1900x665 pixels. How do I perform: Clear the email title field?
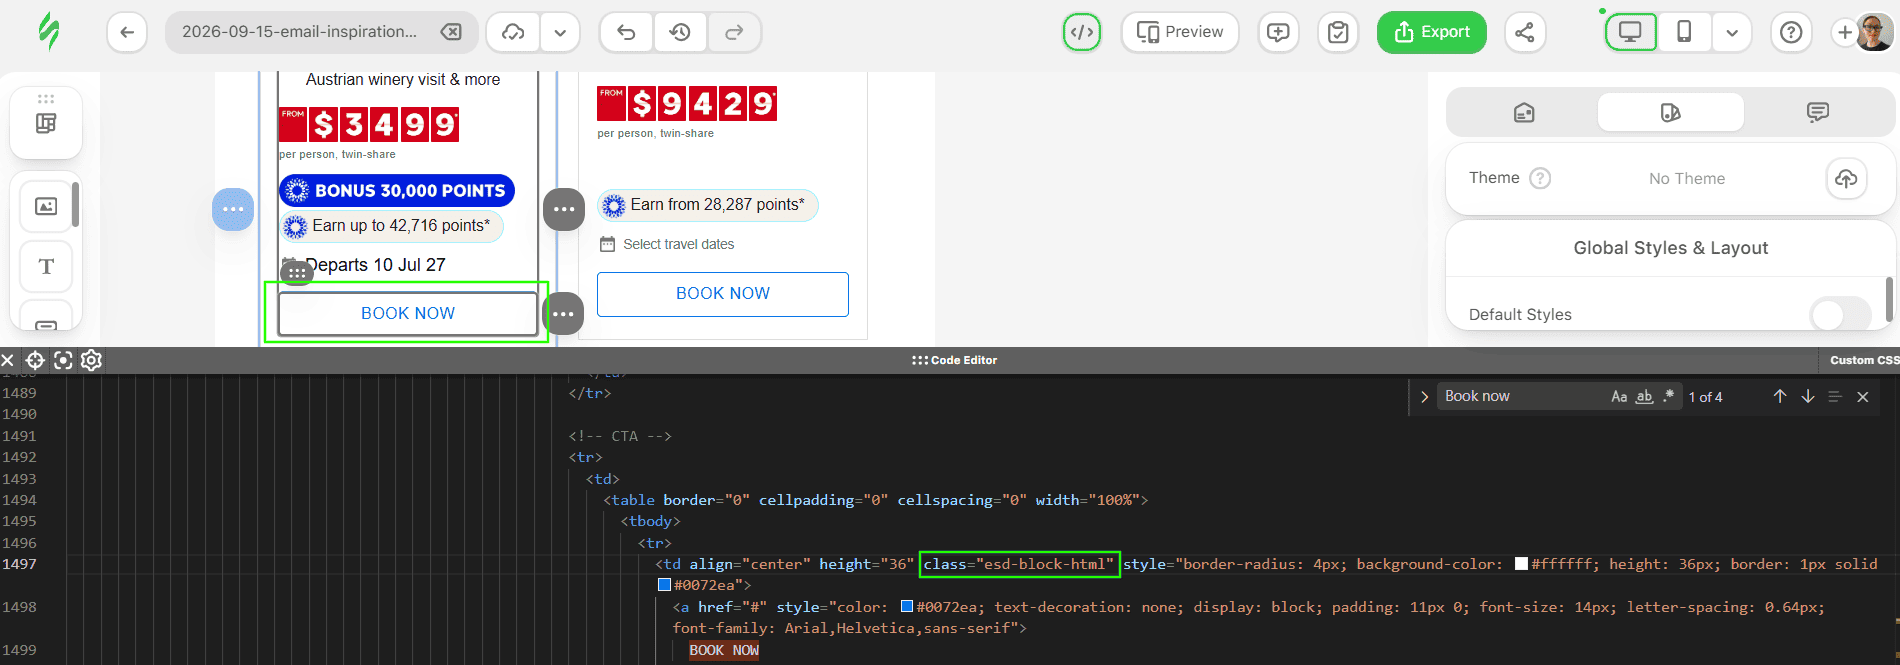[x=451, y=32]
